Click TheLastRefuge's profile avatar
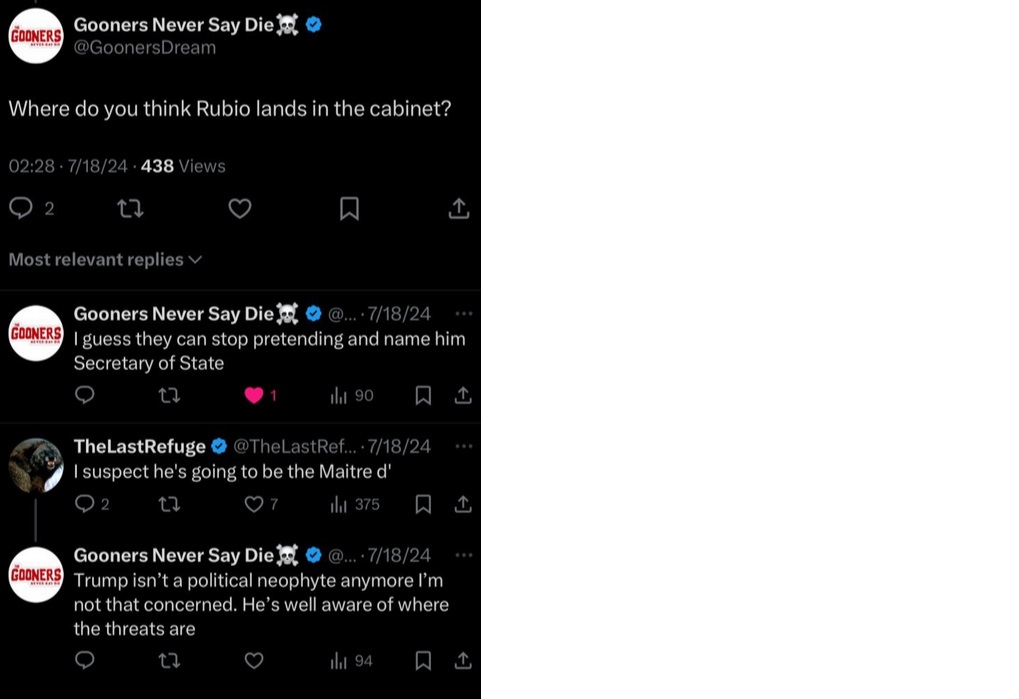This screenshot has height=699, width=1019. pyautogui.click(x=36, y=465)
